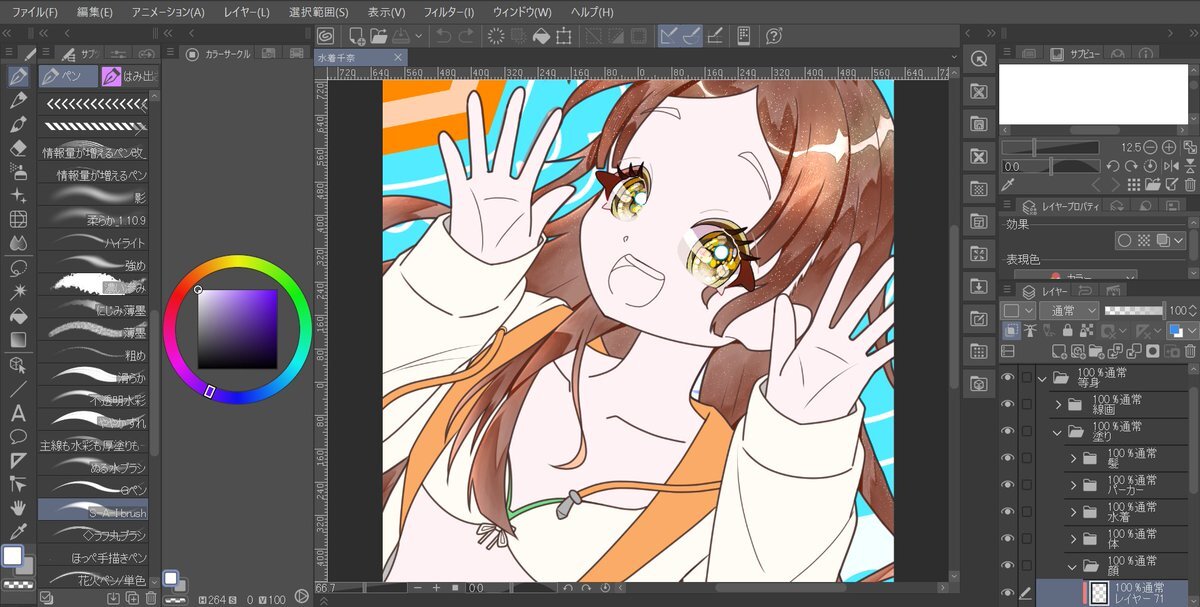Check the box beside the 水着 folder
This screenshot has height=607, width=1200.
tap(1027, 512)
